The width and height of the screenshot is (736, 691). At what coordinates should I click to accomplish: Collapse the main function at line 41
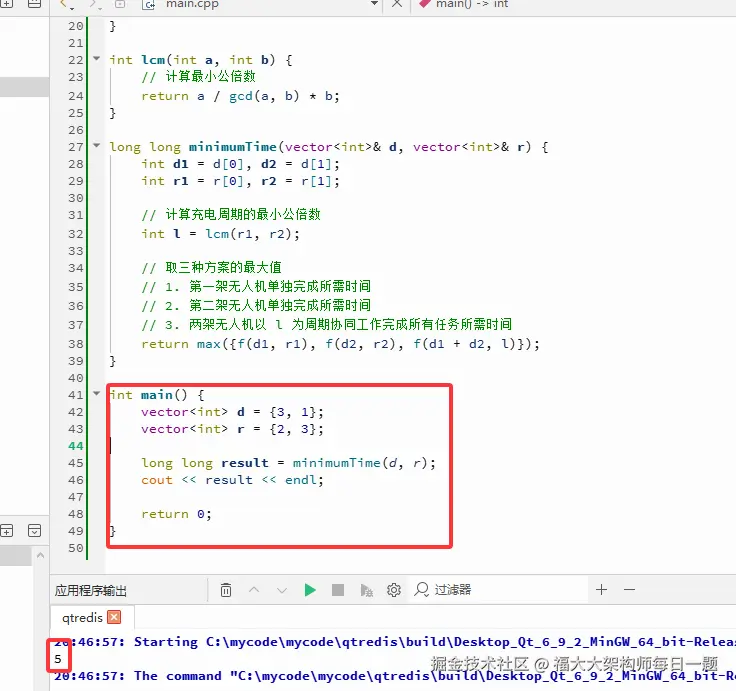pyautogui.click(x=97, y=393)
